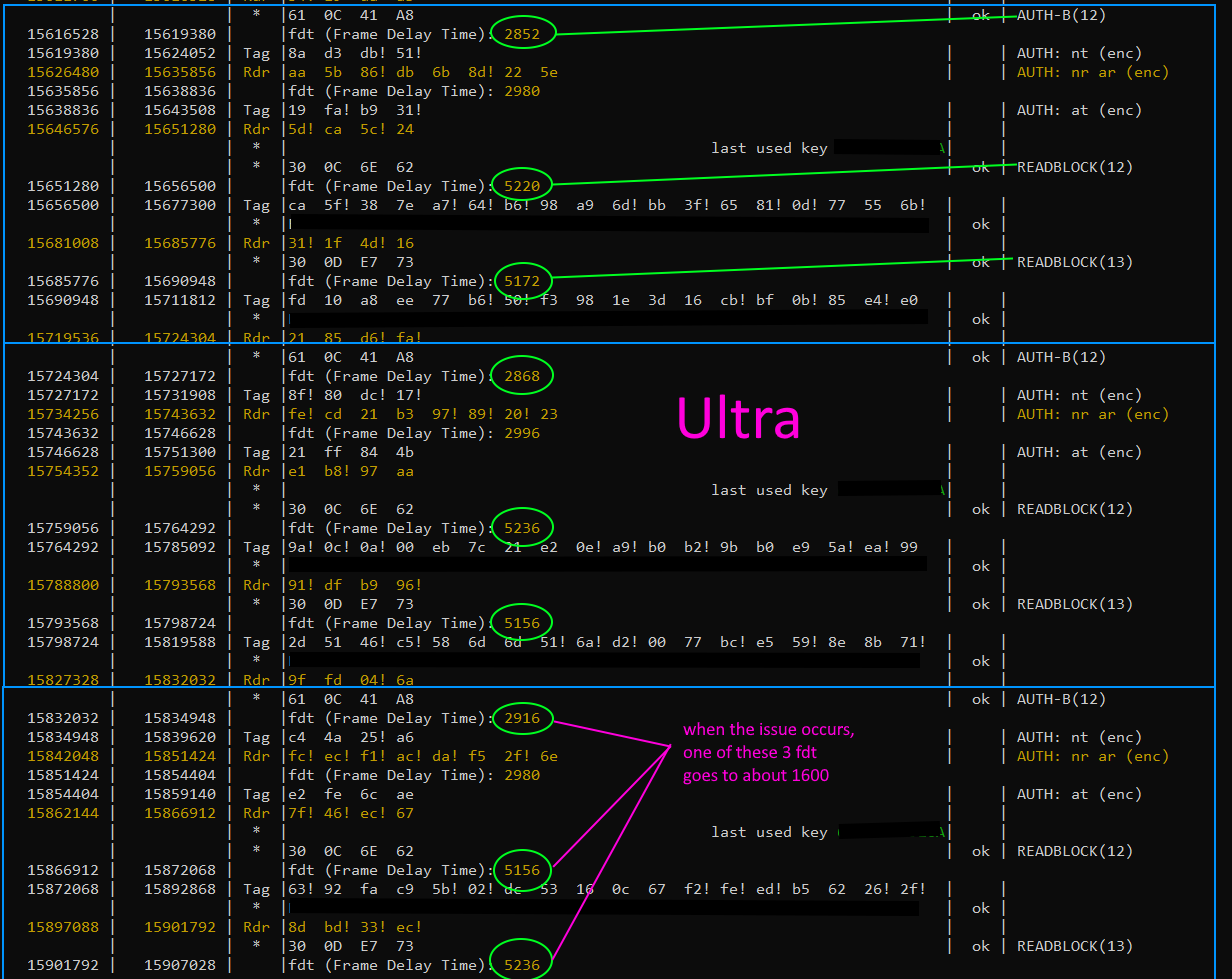Image resolution: width=1232 pixels, height=979 pixels.
Task: Select the circled 5172 frame delay time
Action: [522, 281]
